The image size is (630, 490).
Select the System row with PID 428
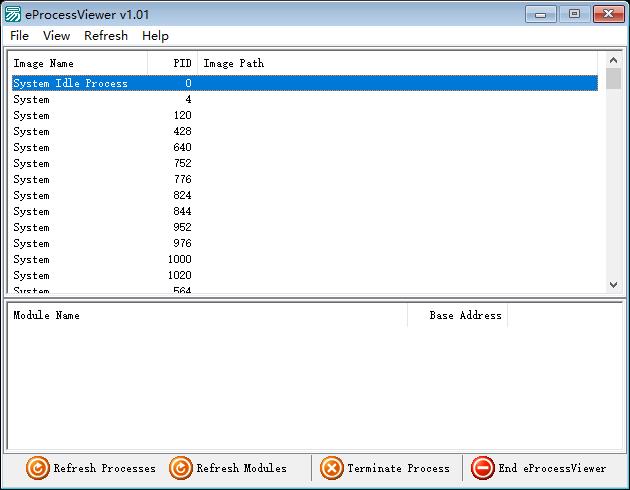[x=305, y=131]
